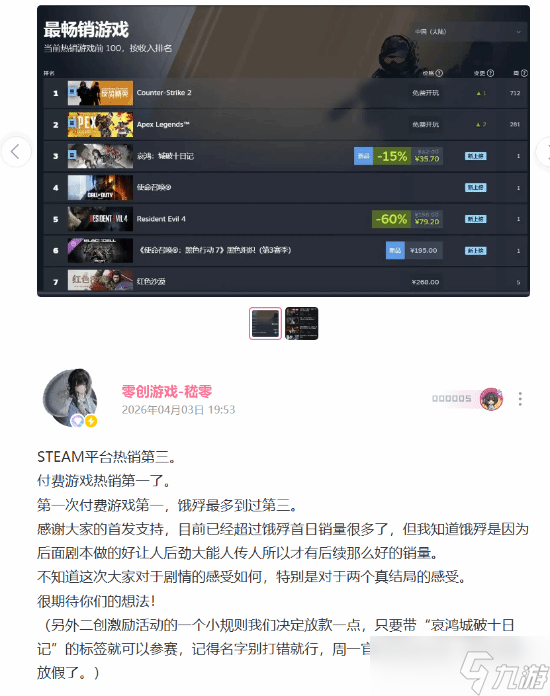Image resolution: width=550 pixels, height=696 pixels.
Task: Open the username 零创游戏-嵇零 profile link
Action: point(167,391)
